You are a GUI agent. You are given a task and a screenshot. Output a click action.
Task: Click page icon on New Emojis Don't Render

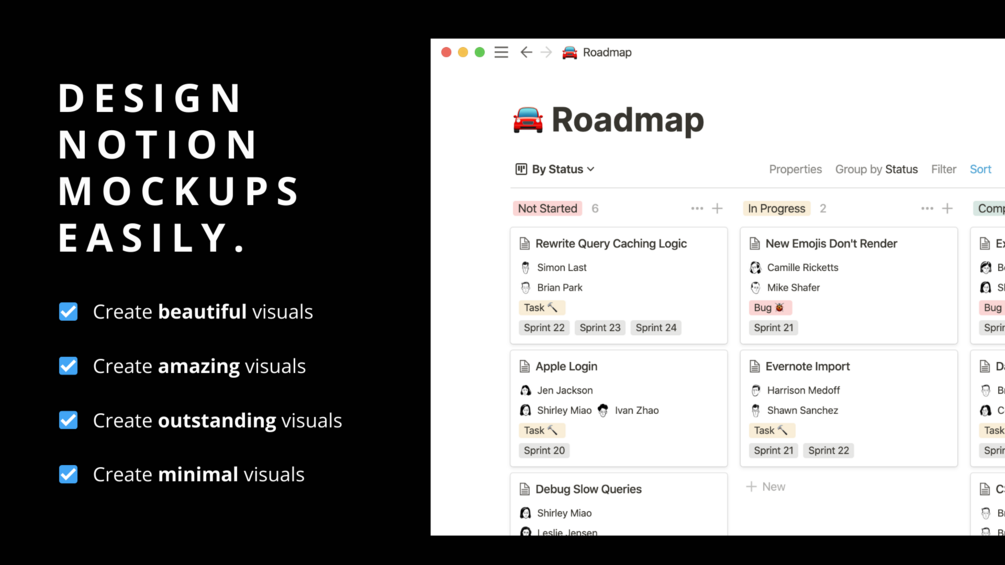pos(754,243)
